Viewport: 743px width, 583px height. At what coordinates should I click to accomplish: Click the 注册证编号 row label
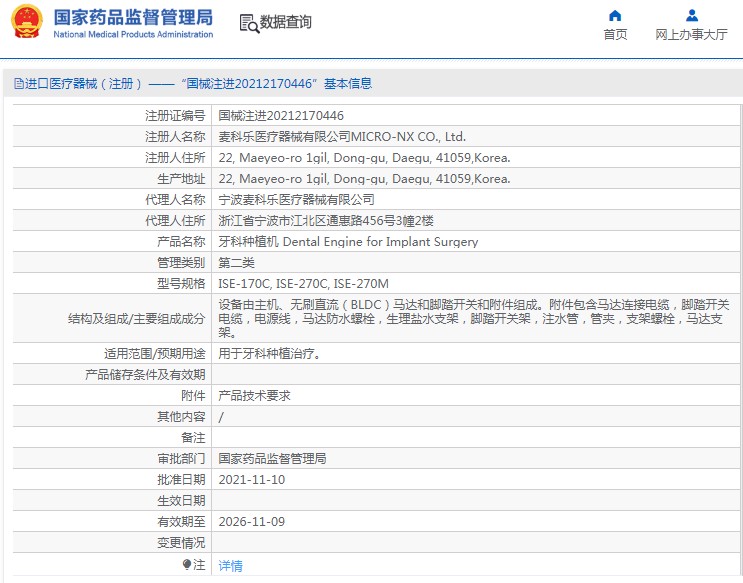[175, 116]
